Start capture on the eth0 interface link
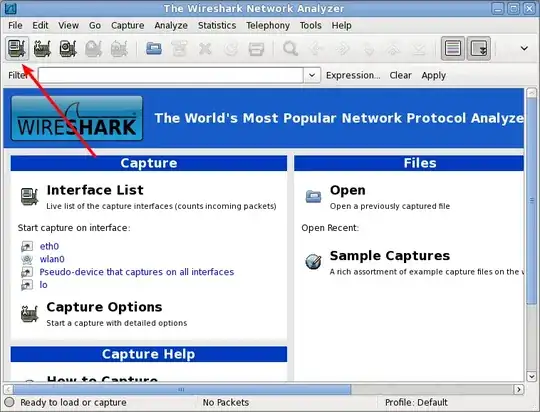 (x=49, y=246)
